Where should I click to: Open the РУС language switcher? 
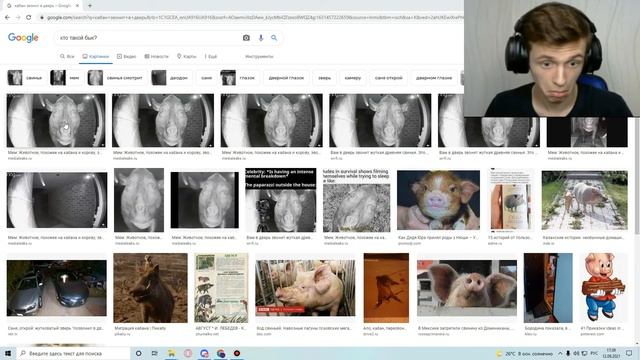594,353
